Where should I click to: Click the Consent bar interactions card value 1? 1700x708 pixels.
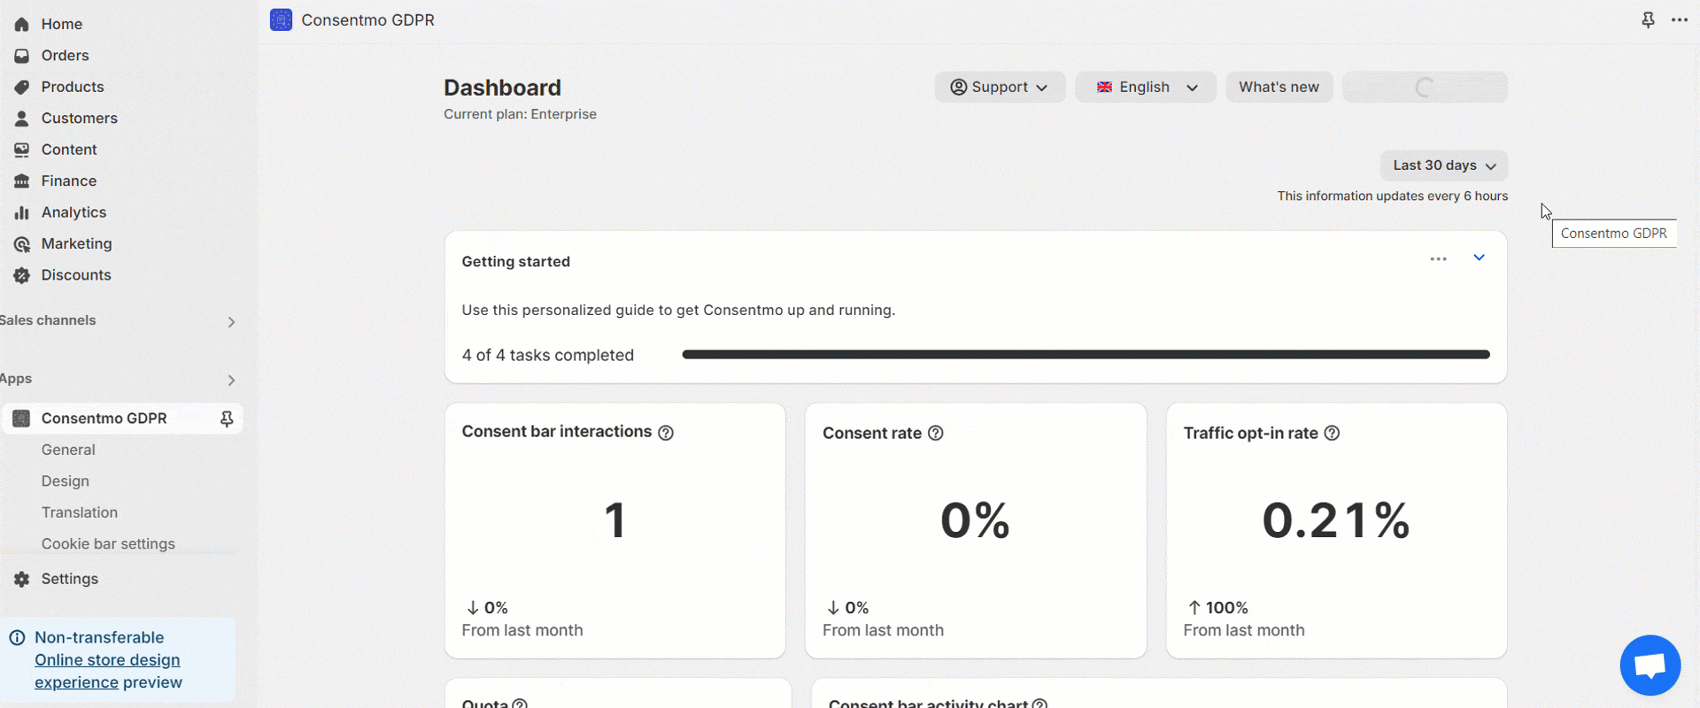(615, 520)
